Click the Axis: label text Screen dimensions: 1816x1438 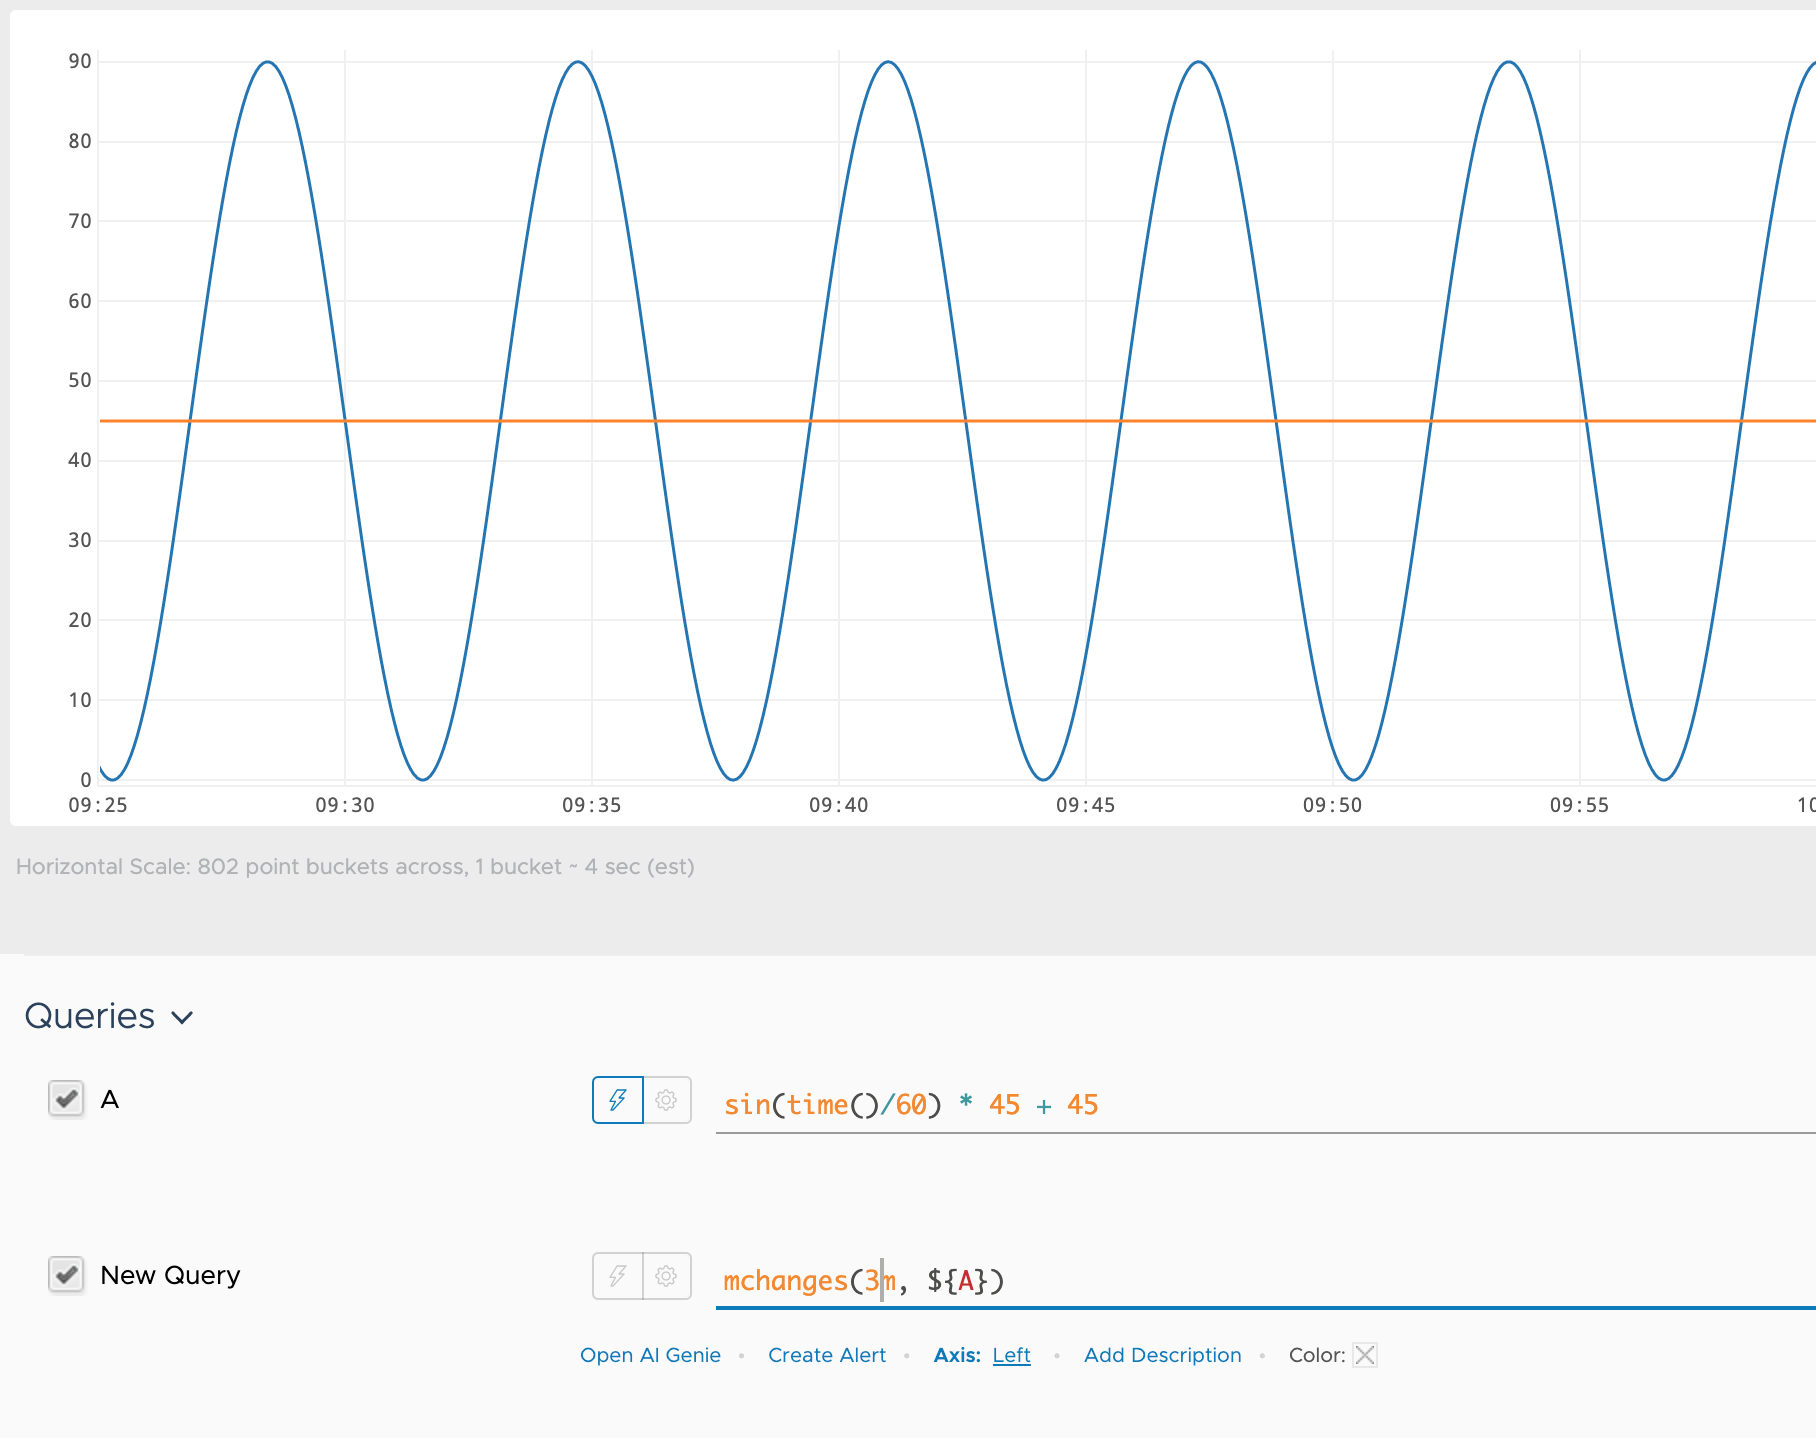[x=957, y=1355]
